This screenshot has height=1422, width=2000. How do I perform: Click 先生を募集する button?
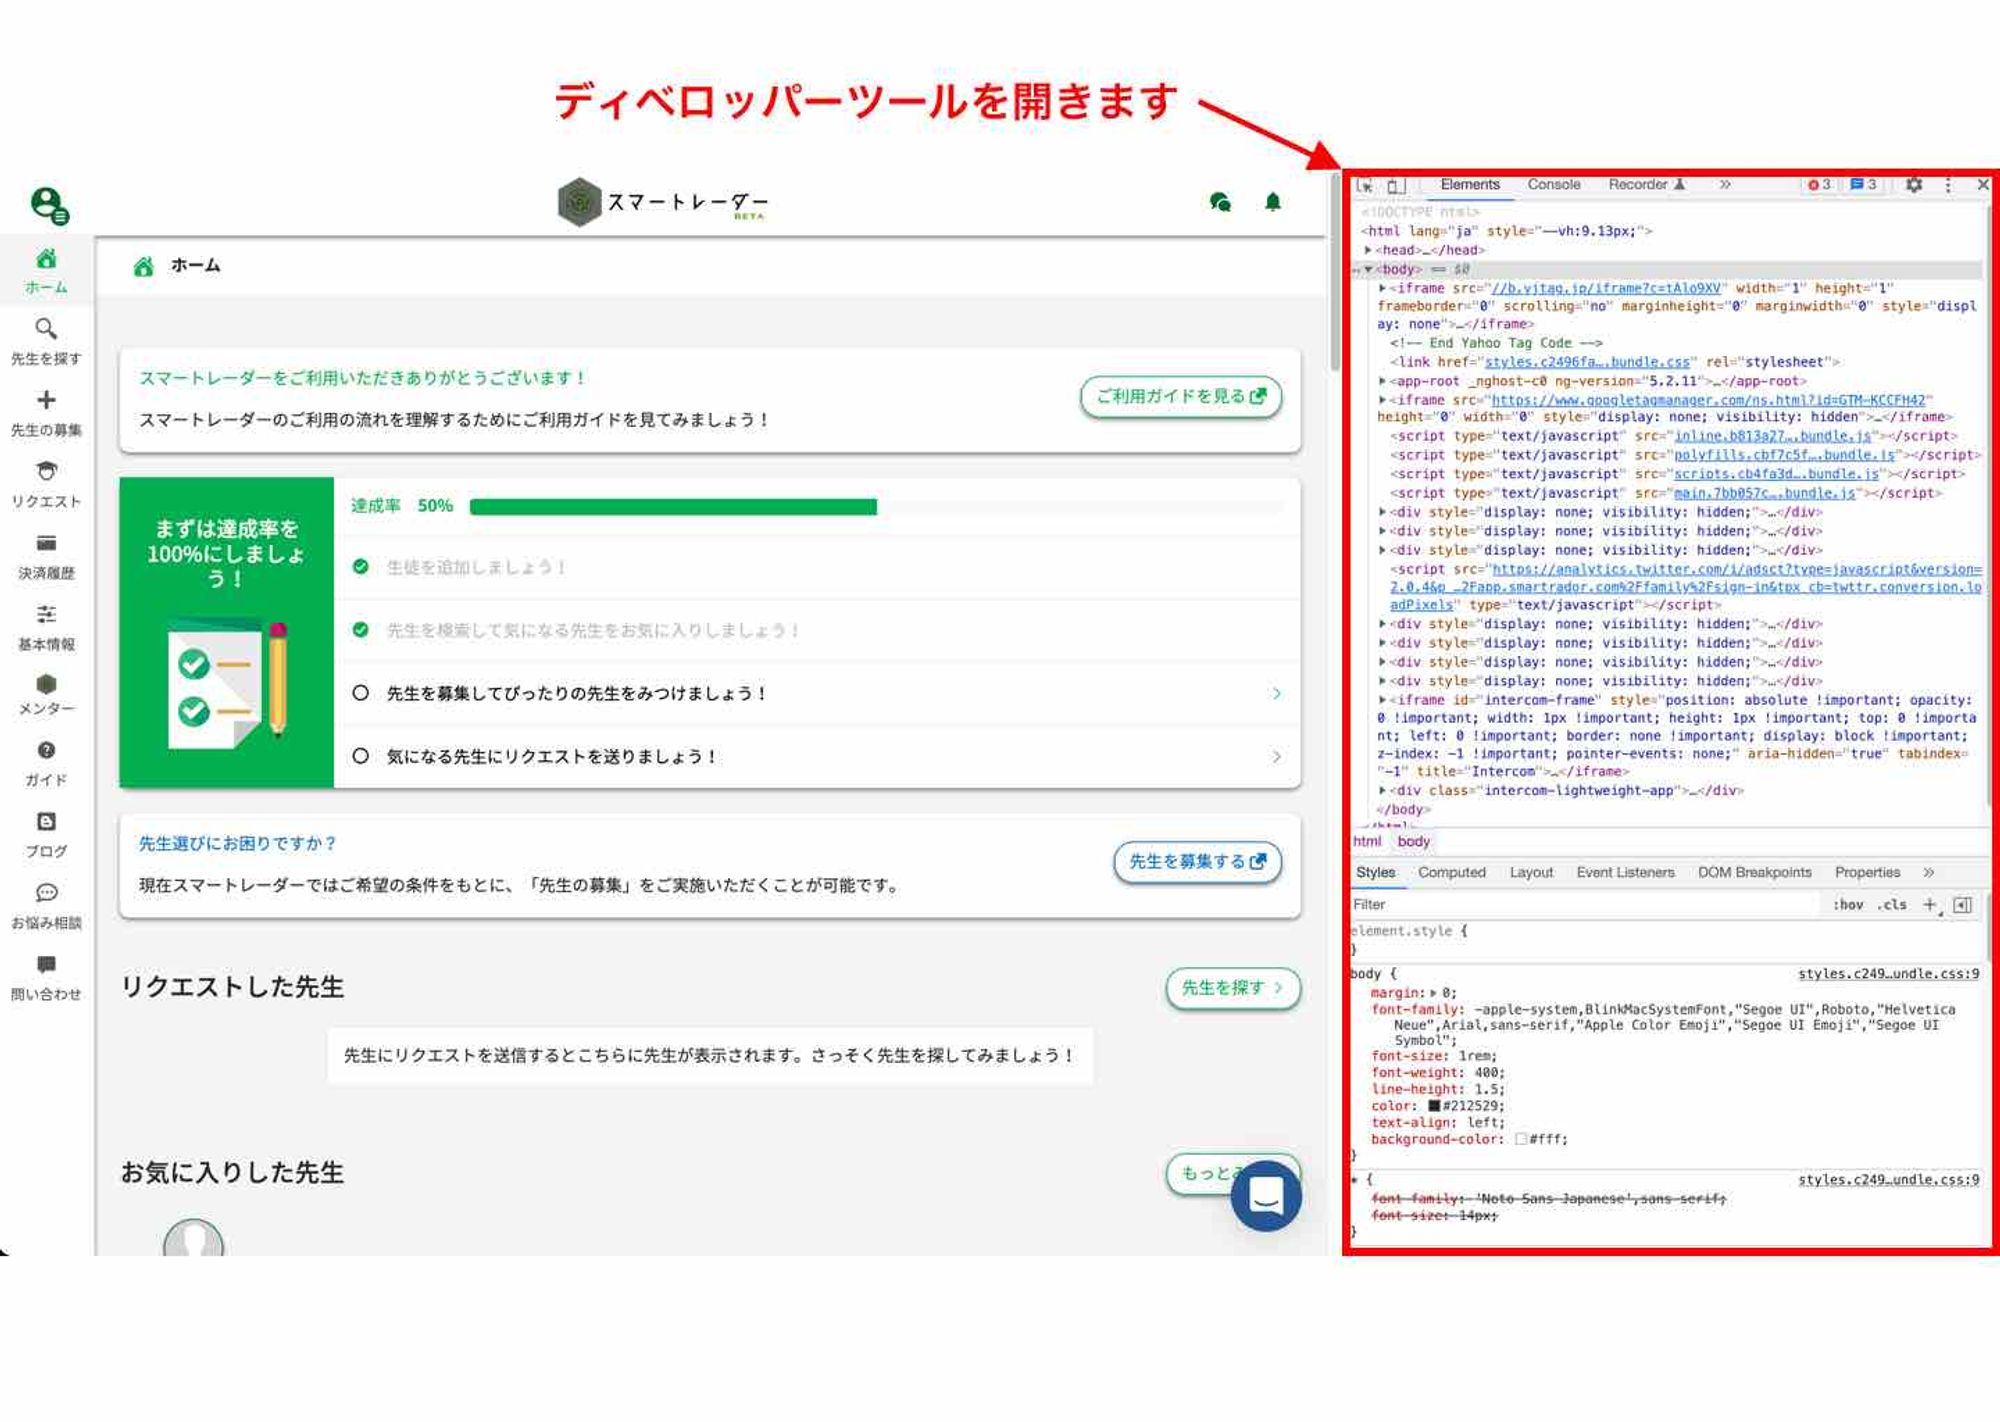point(1197,861)
